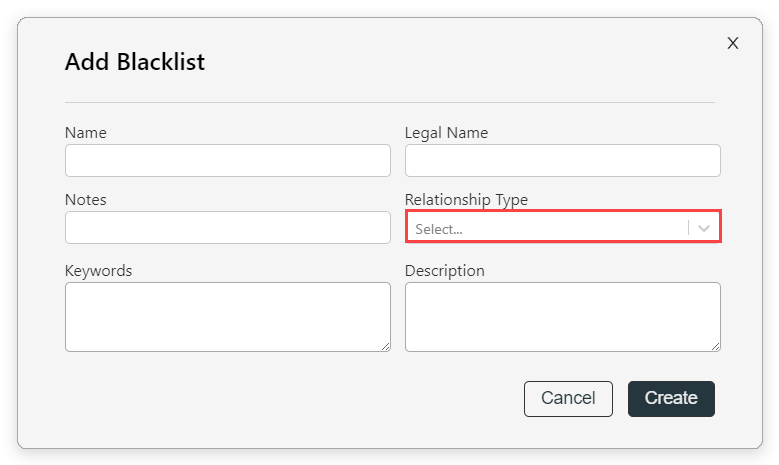Focus the Legal Name input field

tap(562, 160)
